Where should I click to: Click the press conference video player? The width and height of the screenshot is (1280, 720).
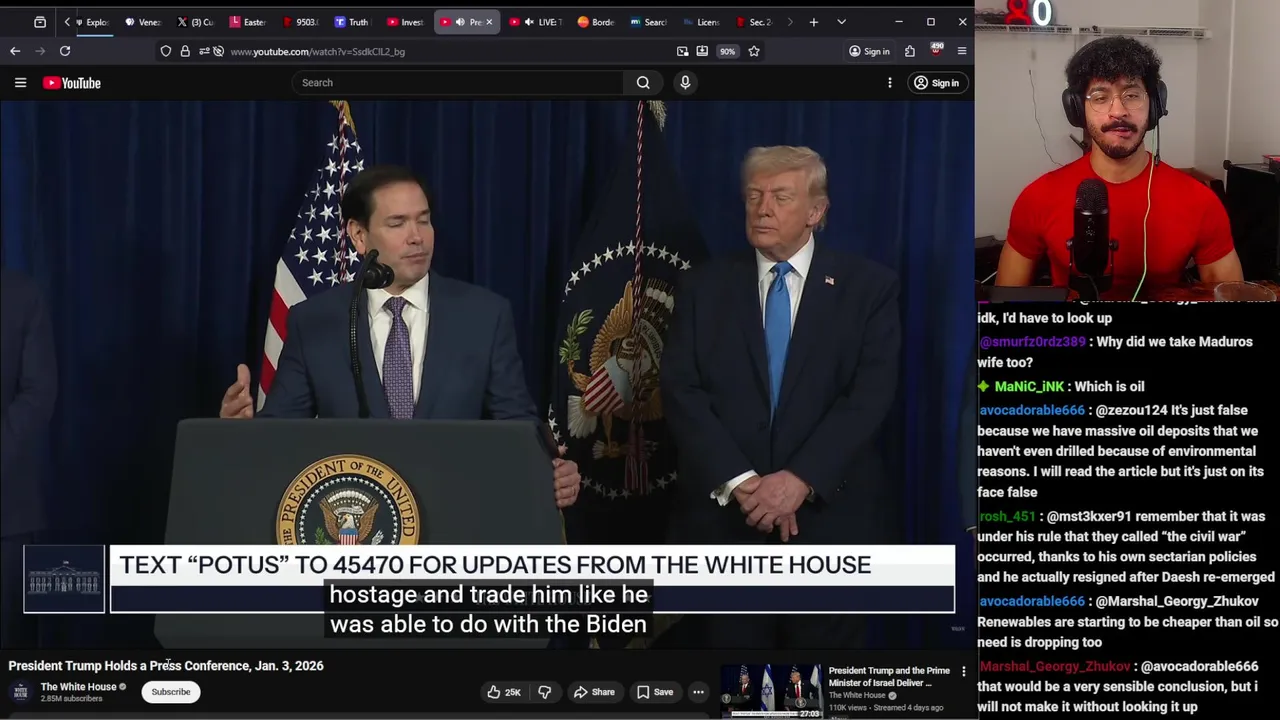(x=487, y=375)
